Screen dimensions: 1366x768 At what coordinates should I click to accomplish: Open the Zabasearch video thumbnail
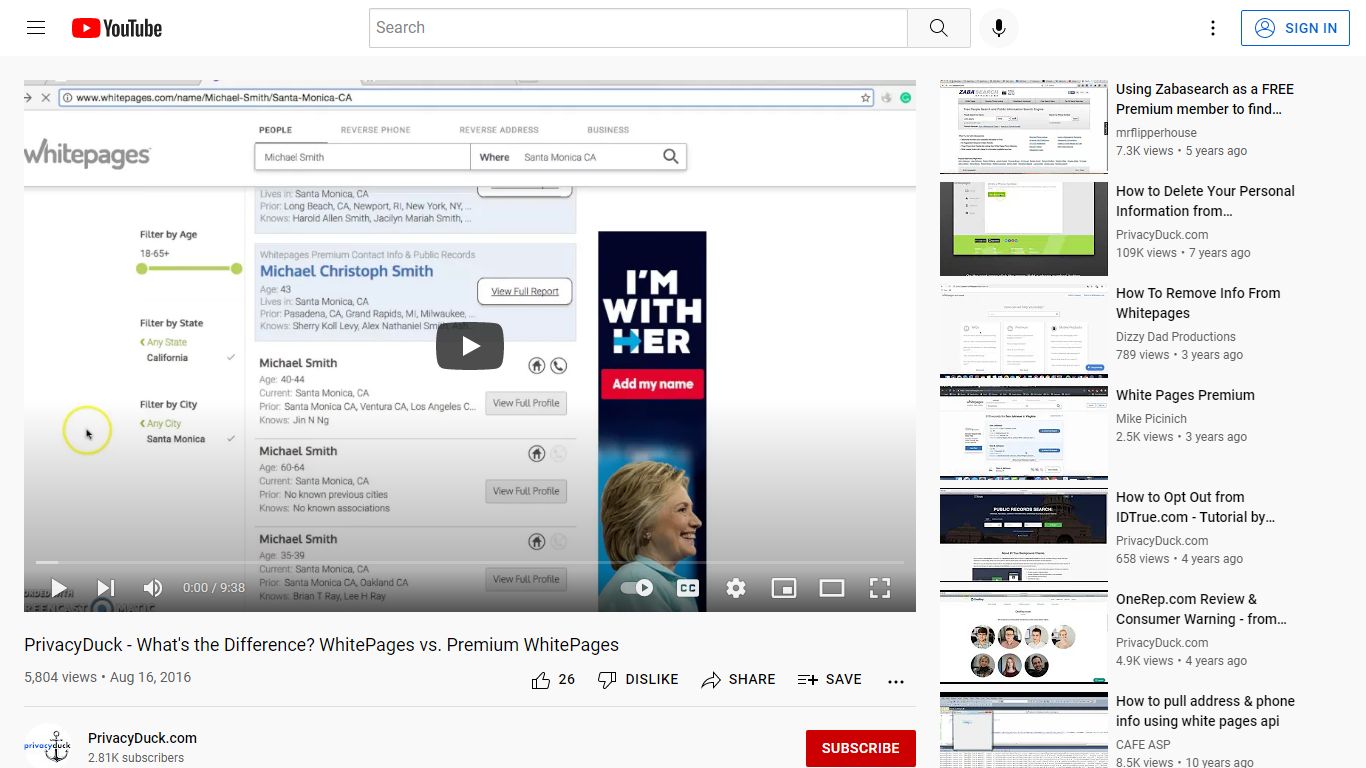[1024, 127]
